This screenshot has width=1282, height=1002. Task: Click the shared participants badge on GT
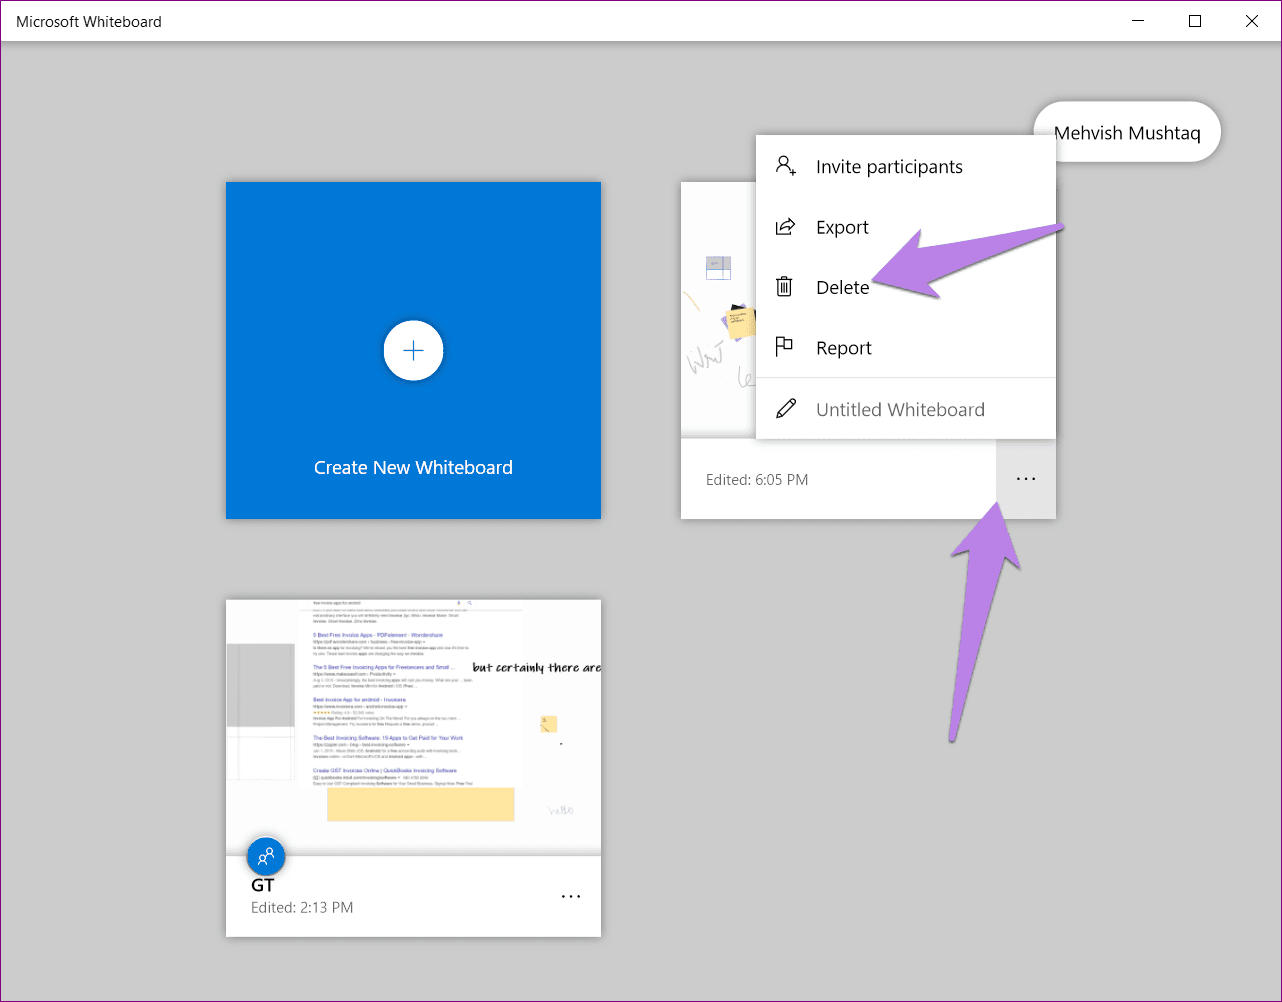(x=266, y=857)
